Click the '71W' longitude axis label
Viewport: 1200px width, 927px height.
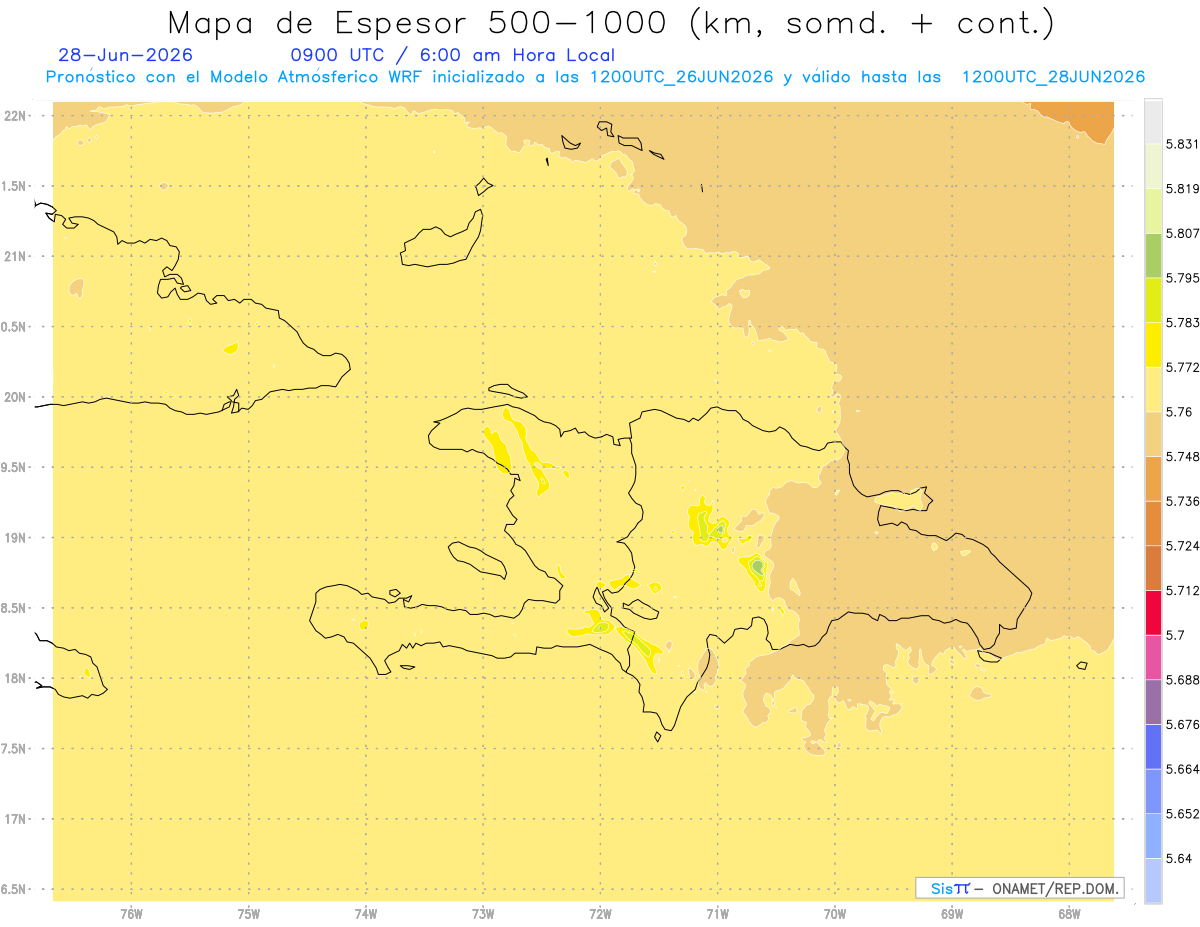coord(717,913)
